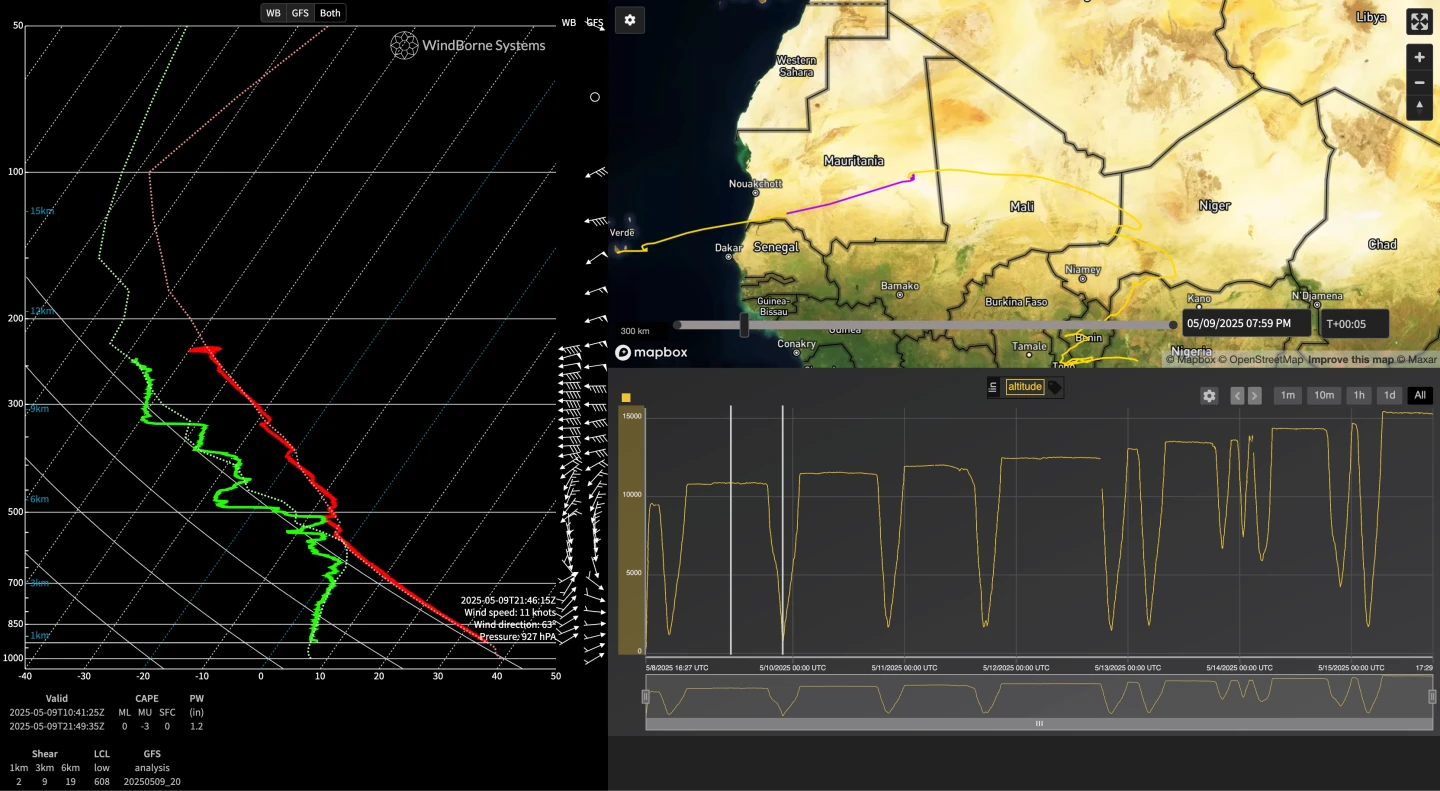Open the OpenStreetMap attribution link
Viewport: 1440px width, 791px height.
(1261, 360)
